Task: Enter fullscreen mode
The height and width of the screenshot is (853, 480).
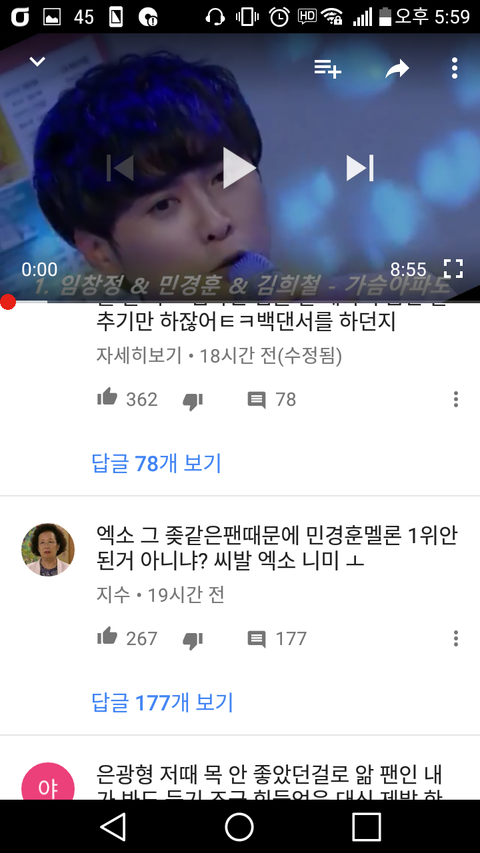Action: click(x=453, y=269)
